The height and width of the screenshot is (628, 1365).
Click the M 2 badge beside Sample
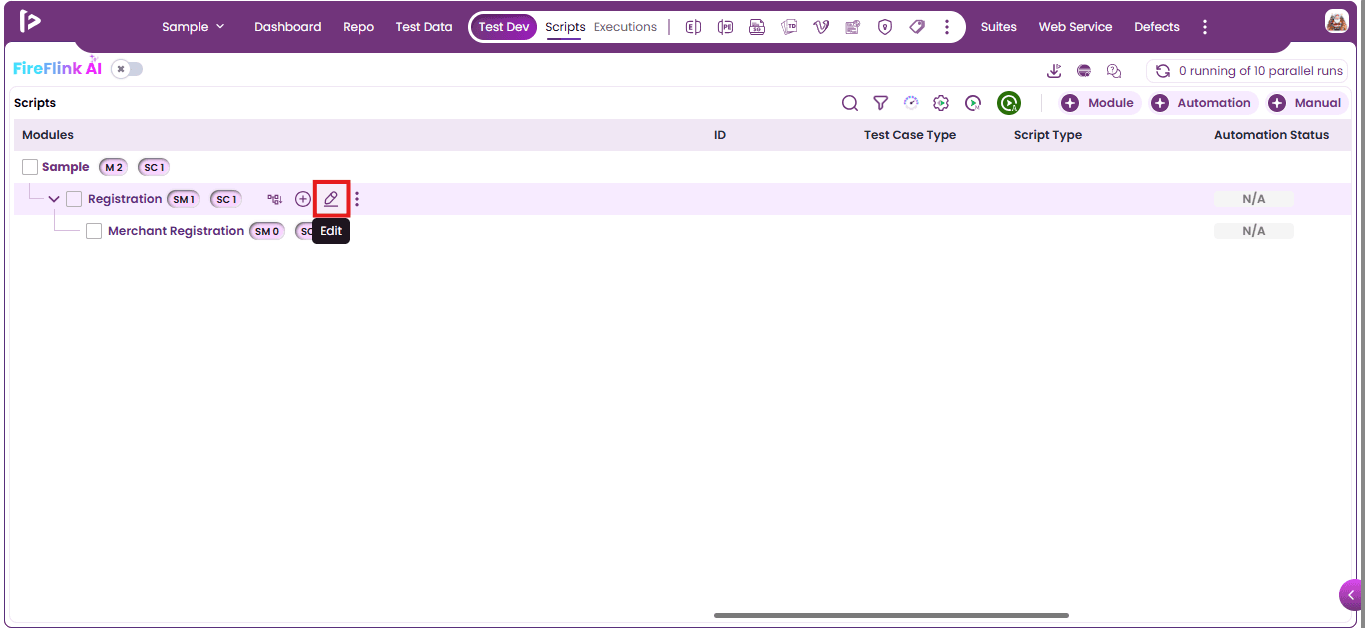114,167
